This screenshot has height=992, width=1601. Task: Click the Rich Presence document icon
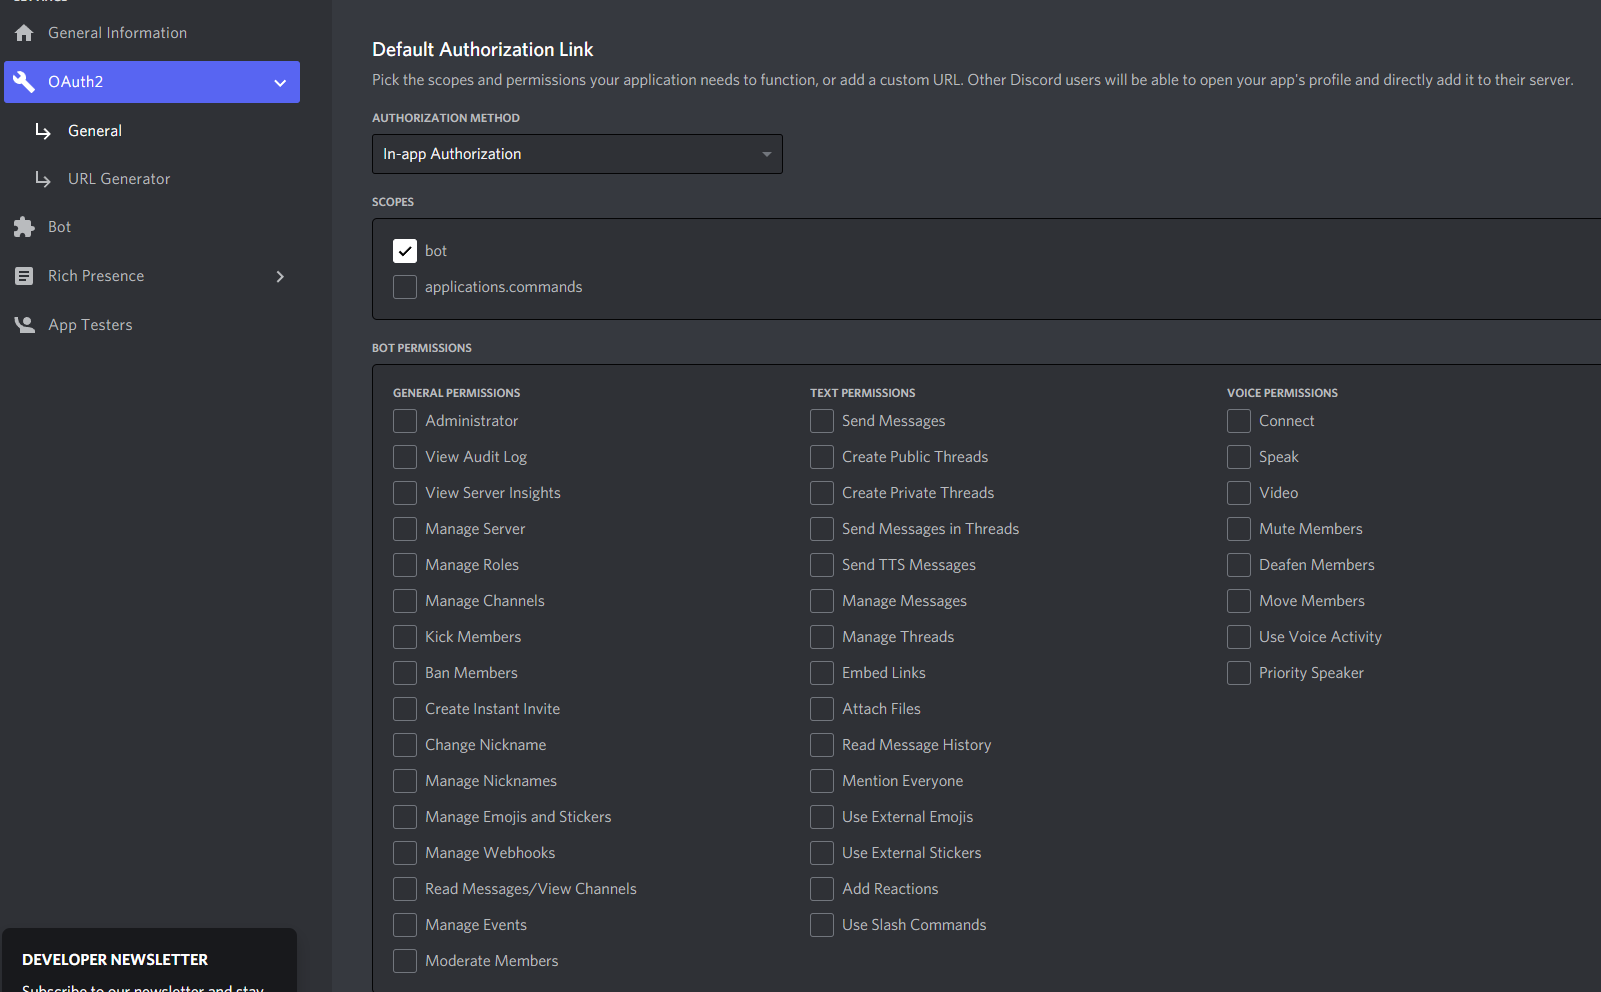pyautogui.click(x=24, y=276)
